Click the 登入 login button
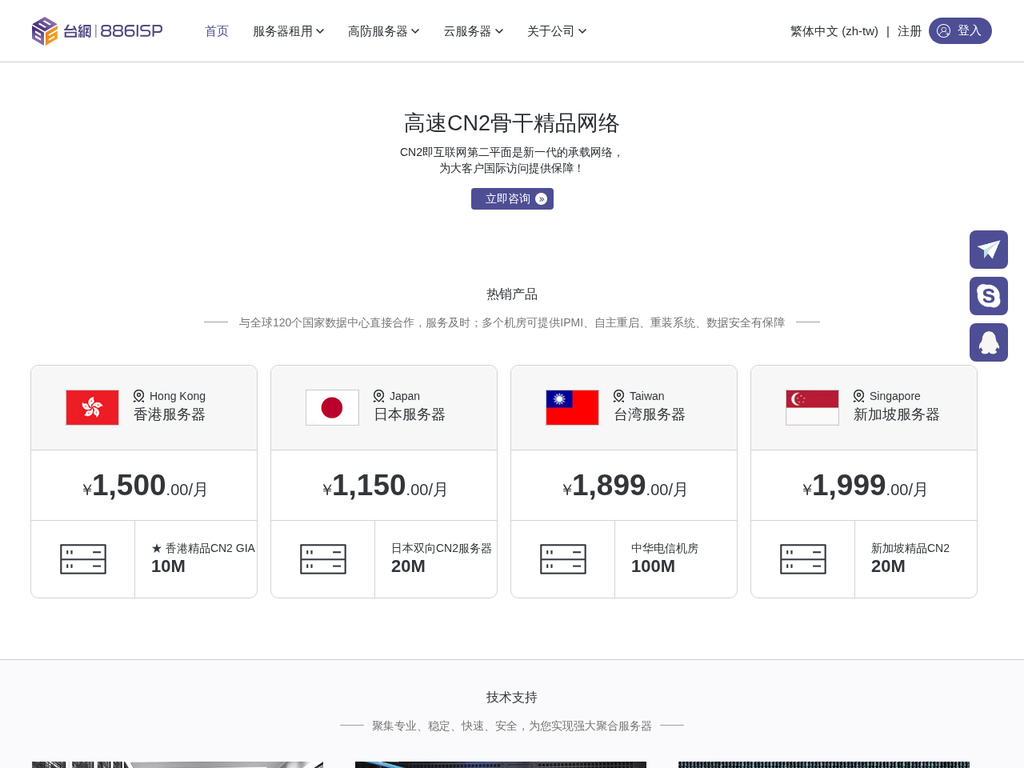Viewport: 1024px width, 768px height. point(960,31)
